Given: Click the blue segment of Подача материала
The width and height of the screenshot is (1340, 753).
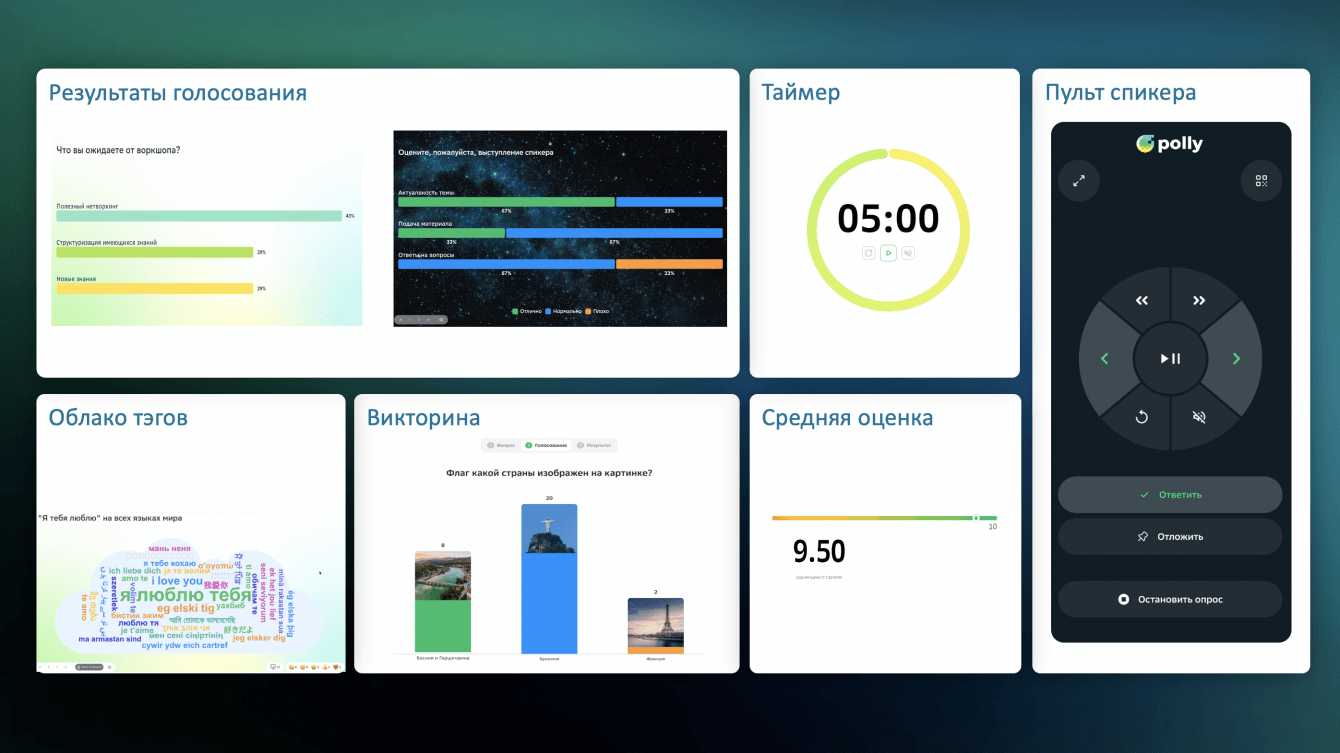Looking at the screenshot, I should pos(614,233).
